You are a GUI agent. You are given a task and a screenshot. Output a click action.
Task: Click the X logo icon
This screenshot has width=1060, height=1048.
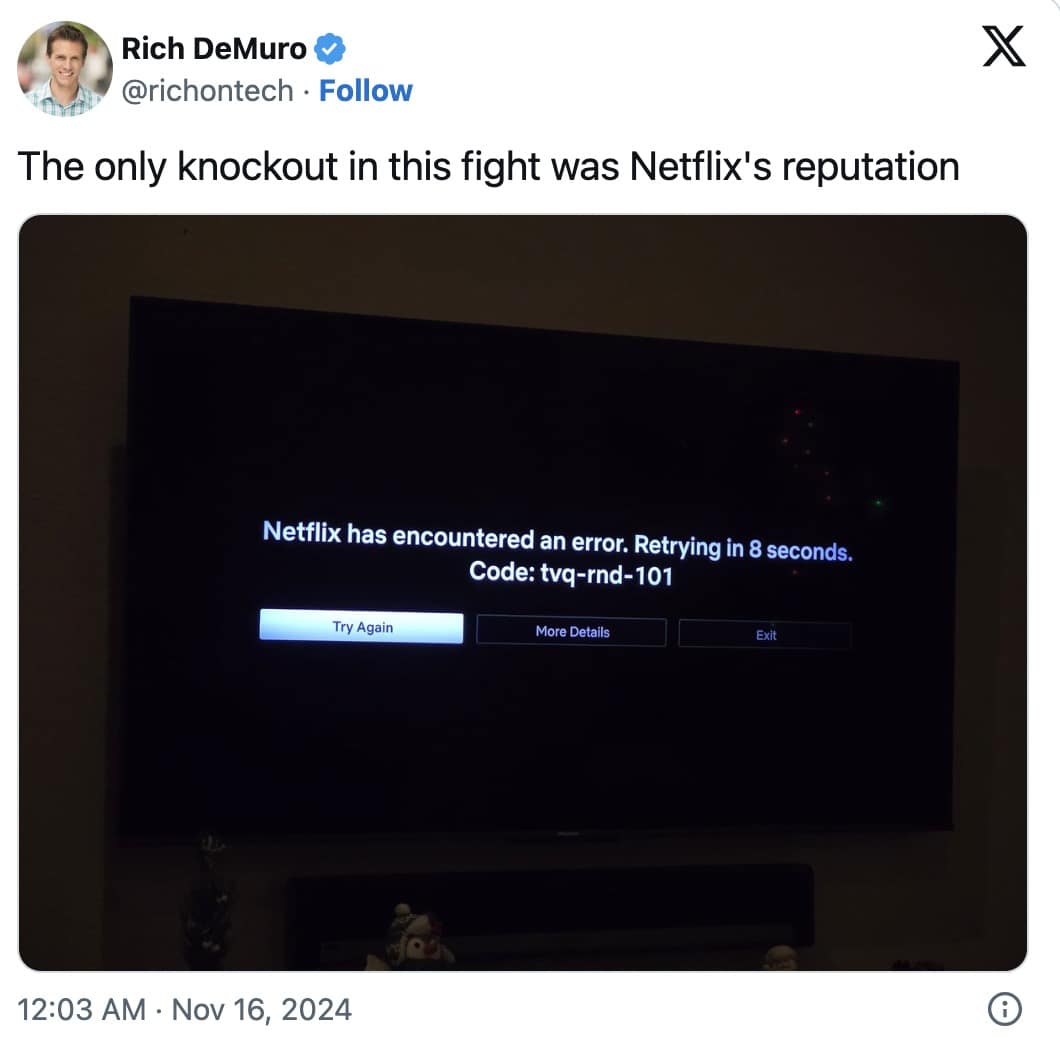(1004, 47)
